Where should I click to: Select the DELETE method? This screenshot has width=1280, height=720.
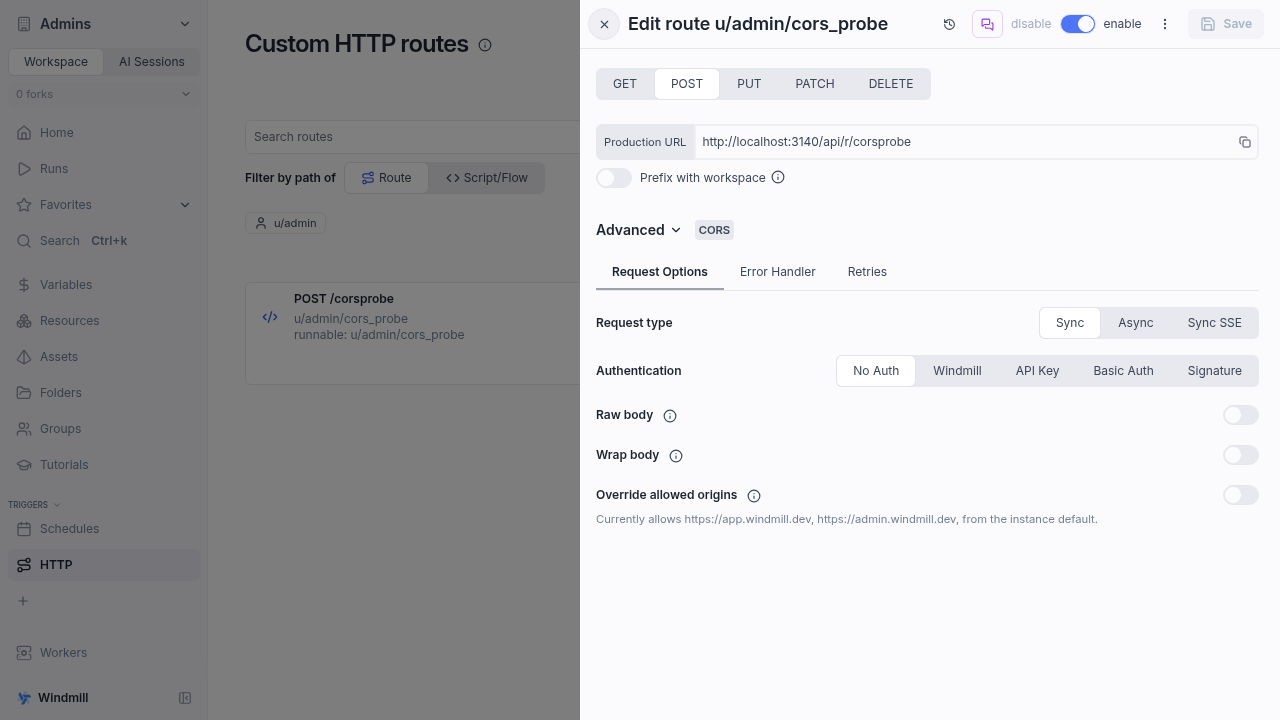point(891,84)
